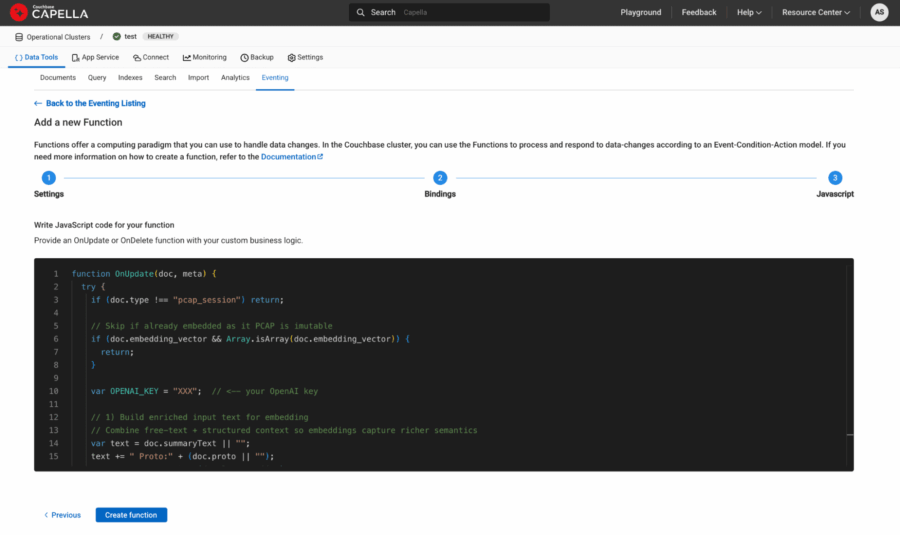Click the HEALTHY status badge
900x535 pixels.
click(x=160, y=36)
